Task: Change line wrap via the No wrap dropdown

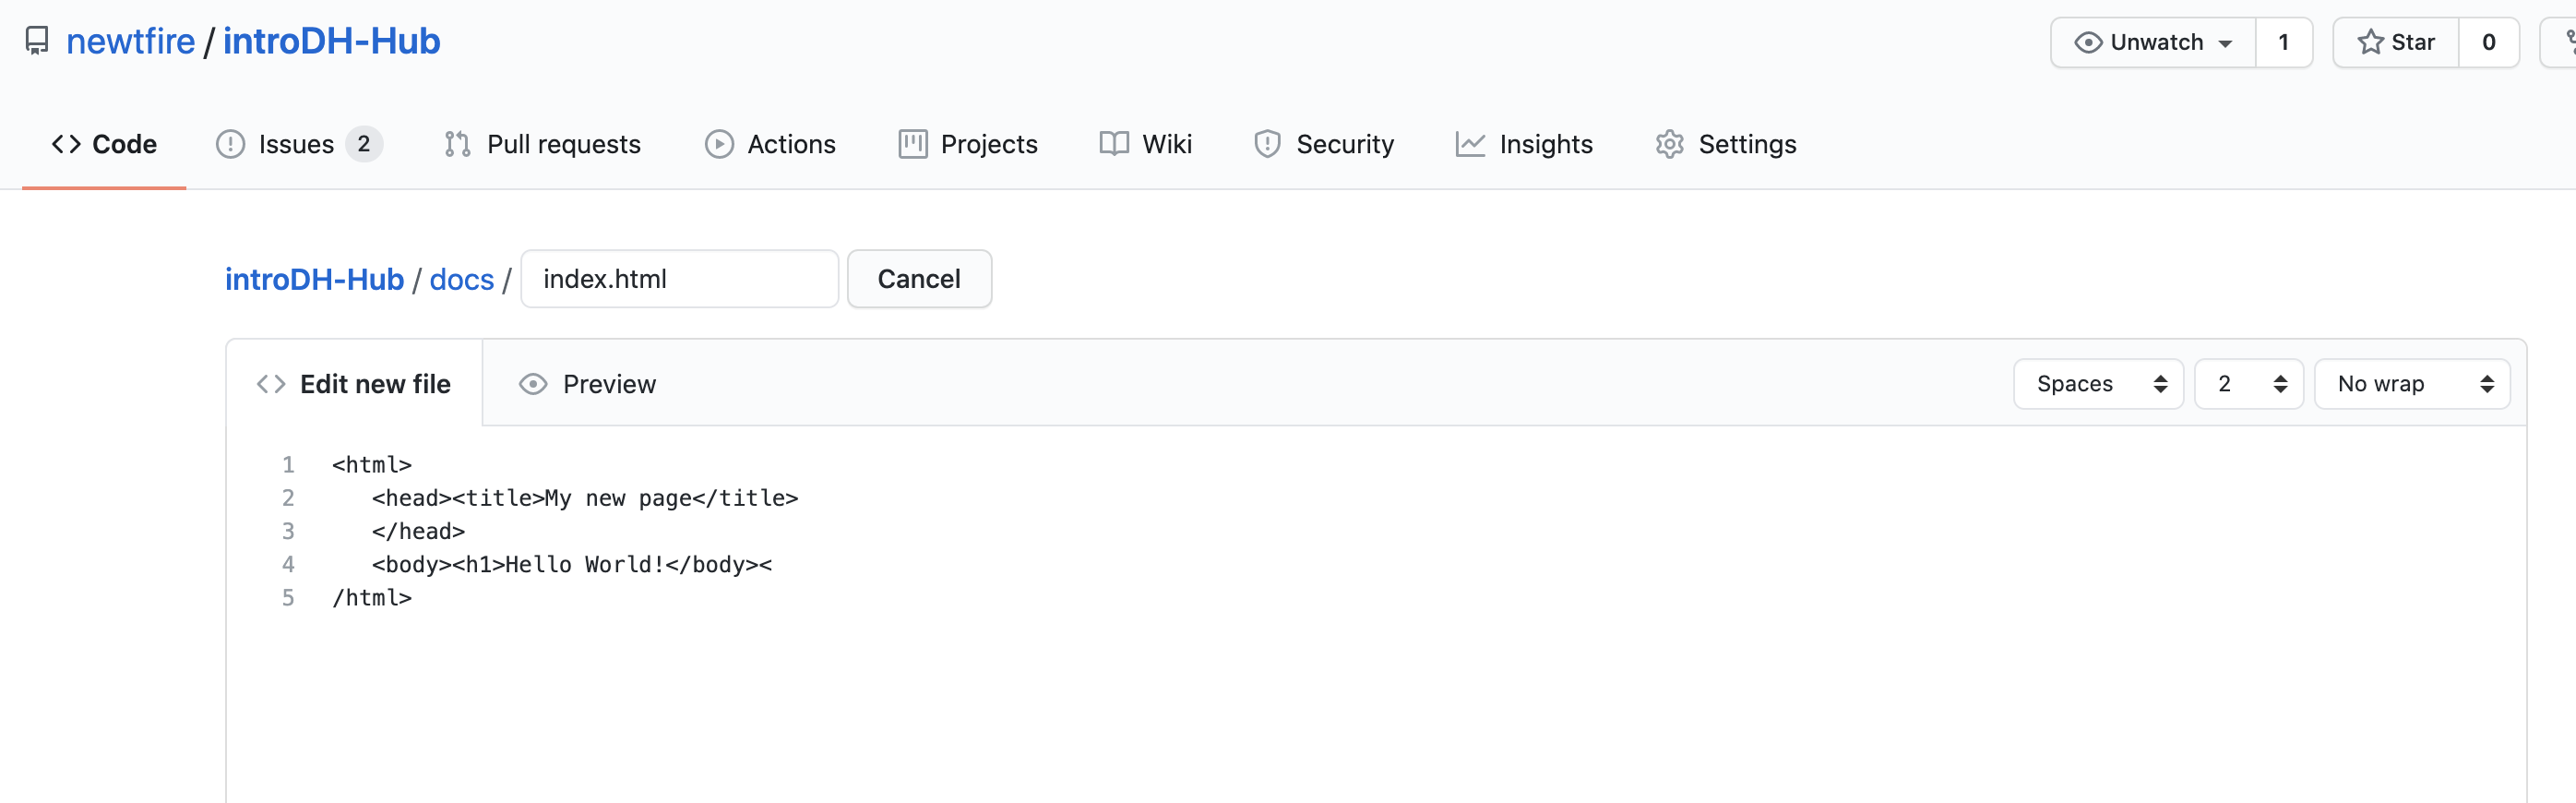Action: (2412, 383)
